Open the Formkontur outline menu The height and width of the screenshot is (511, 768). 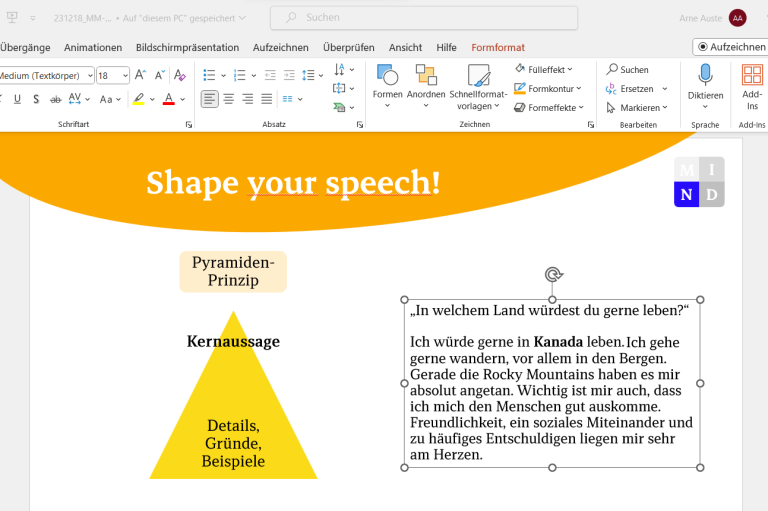click(x=548, y=89)
